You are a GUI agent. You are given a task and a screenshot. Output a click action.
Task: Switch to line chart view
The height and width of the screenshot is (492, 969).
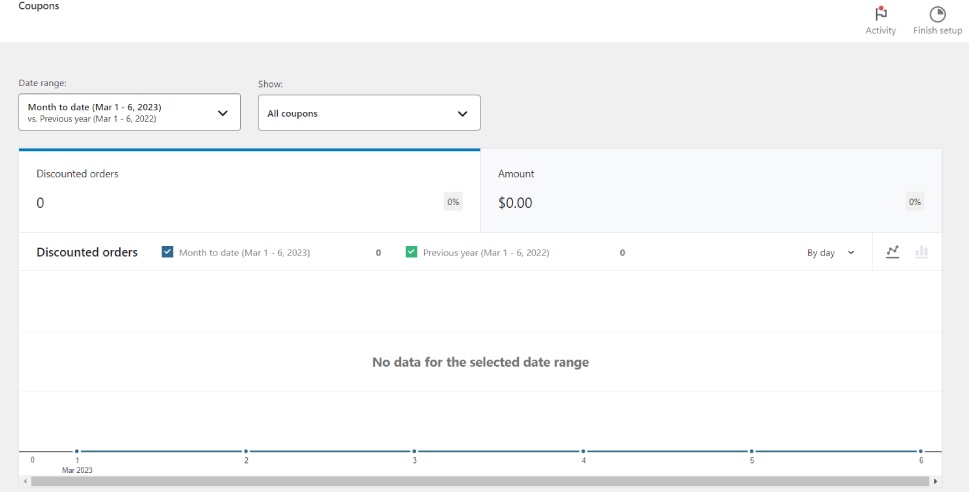(892, 252)
